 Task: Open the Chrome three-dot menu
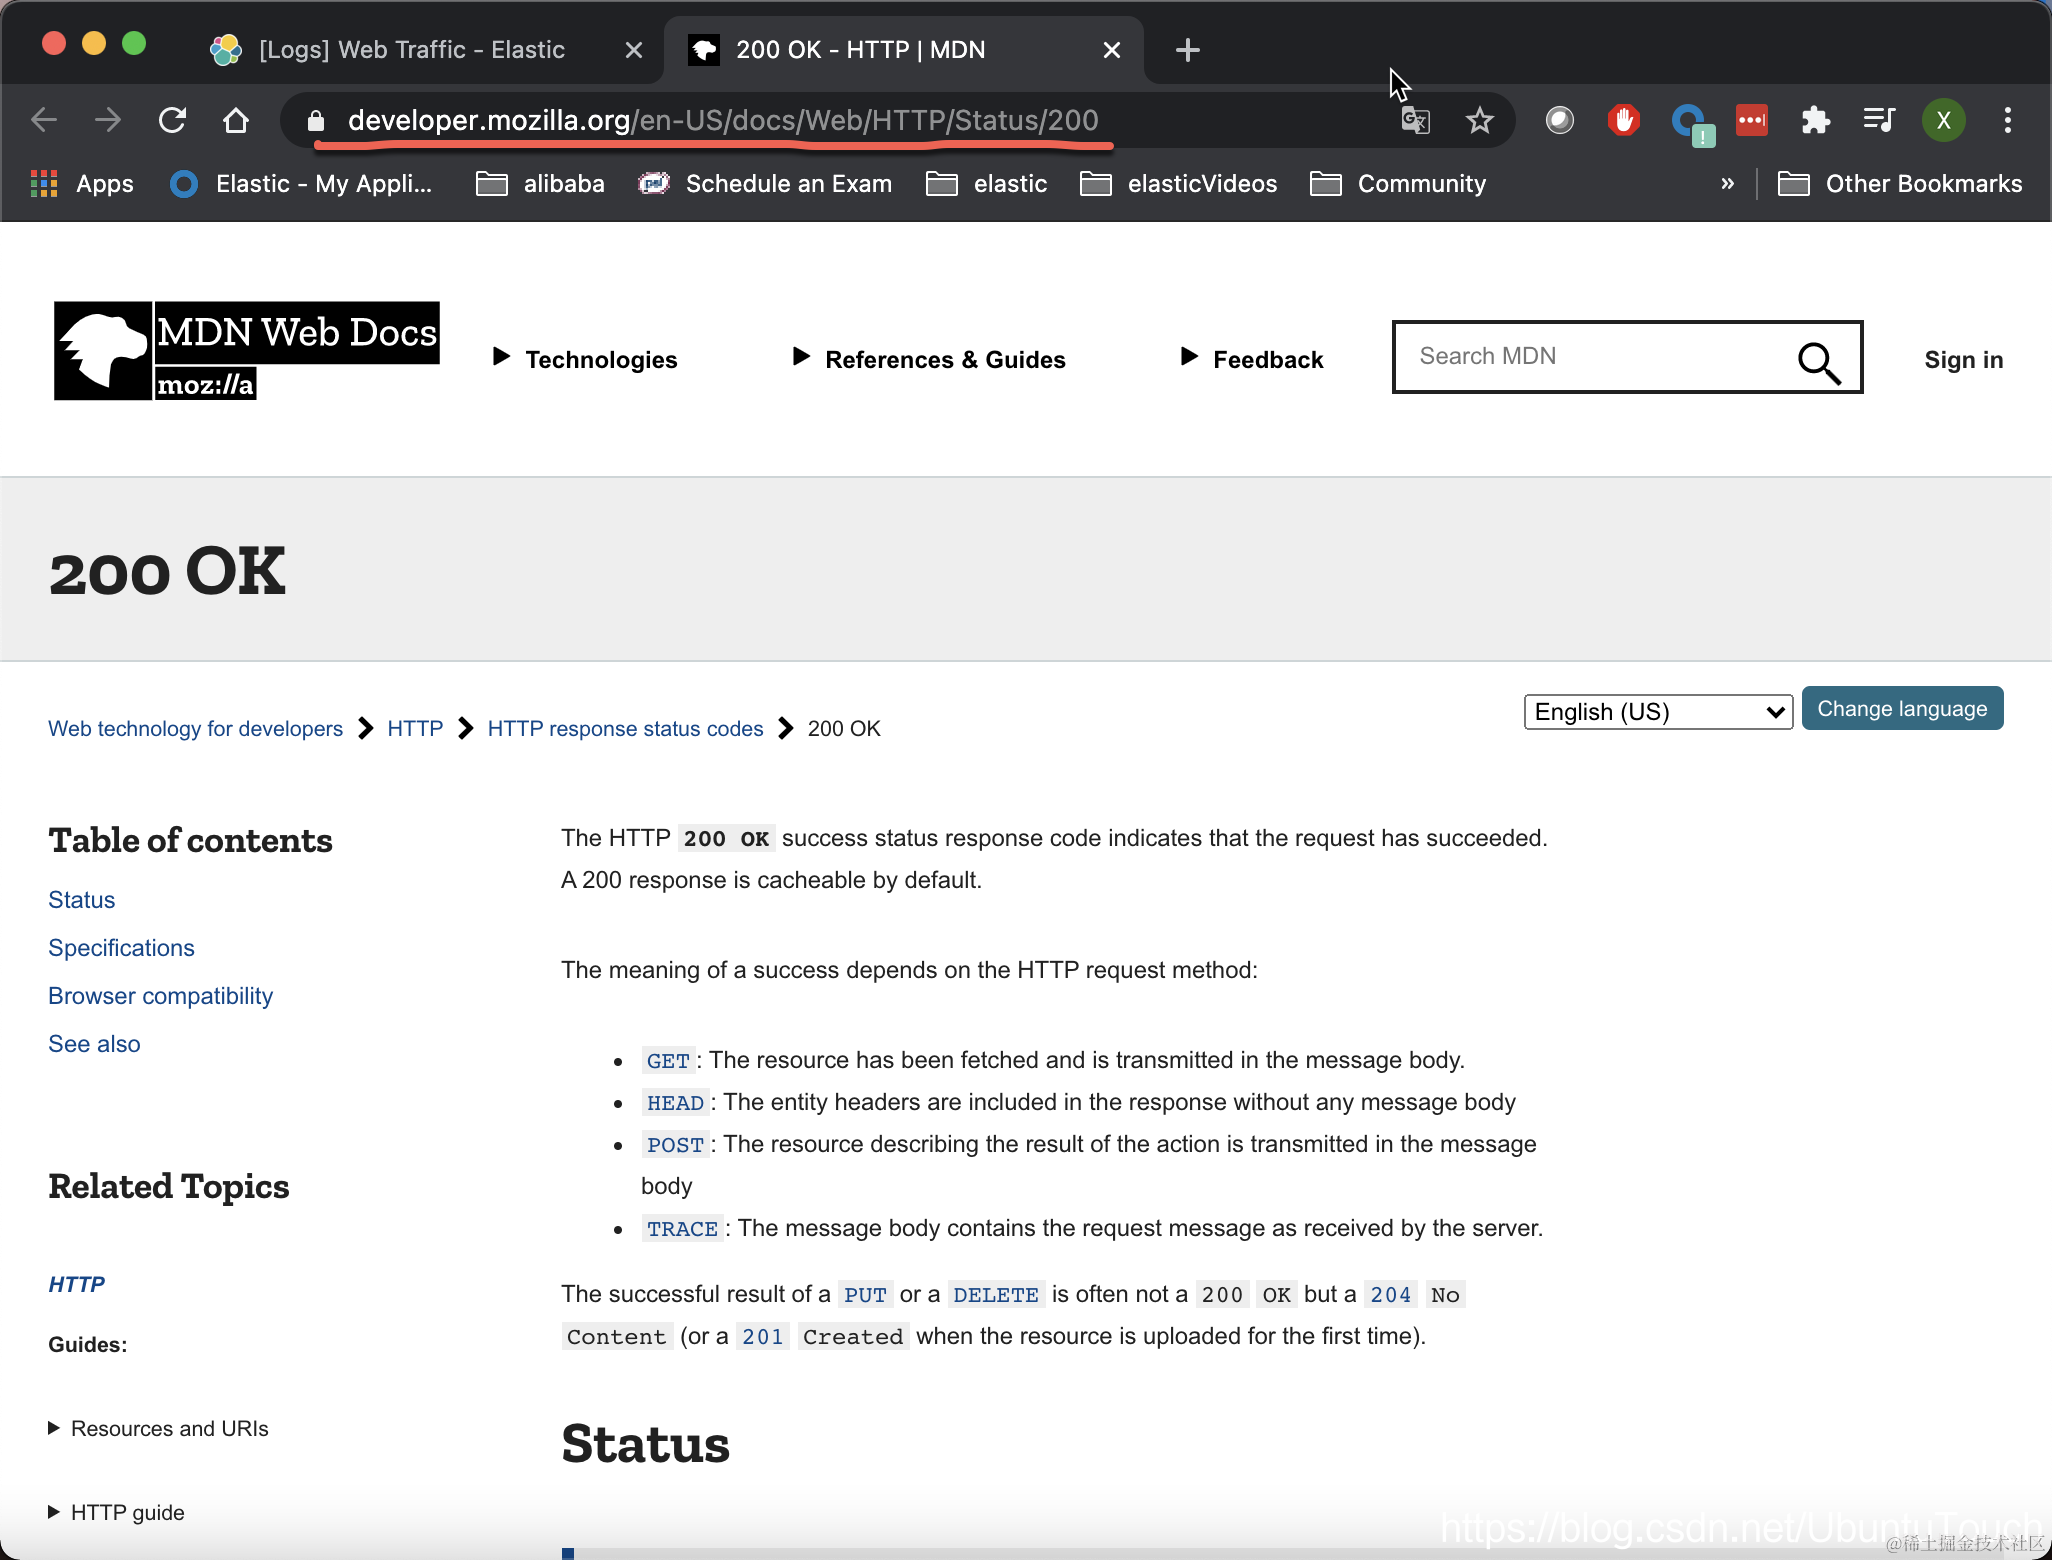coord(2007,121)
